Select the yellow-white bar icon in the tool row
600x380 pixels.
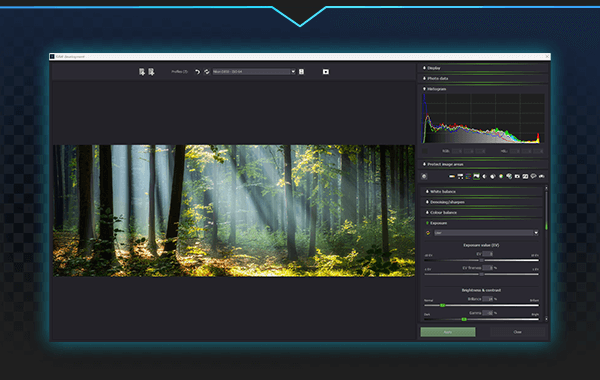(452, 176)
